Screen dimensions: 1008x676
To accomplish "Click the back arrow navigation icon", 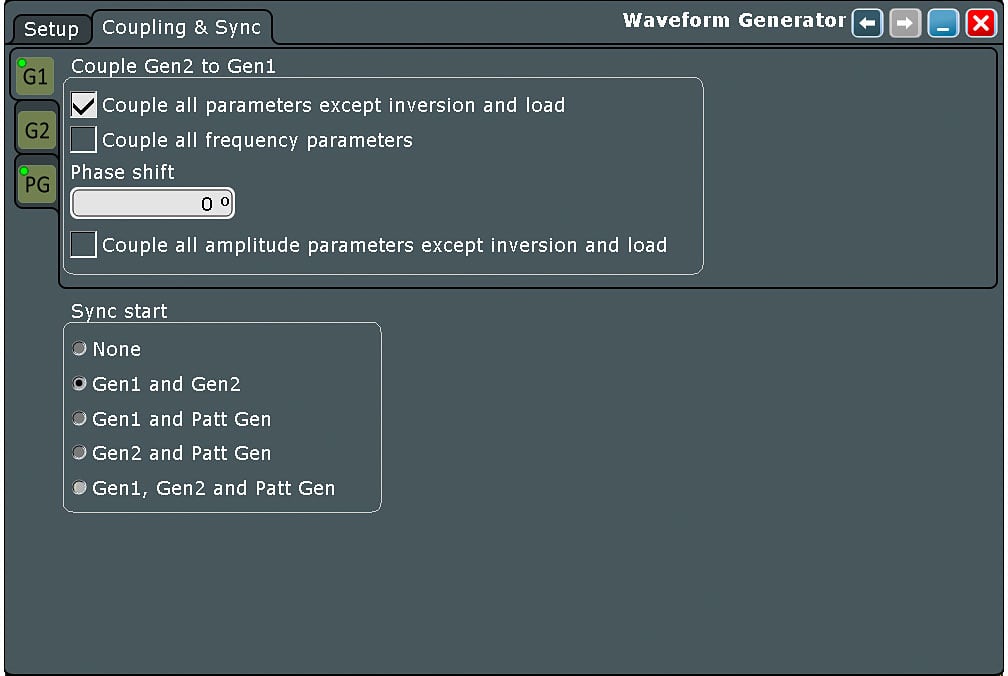I will point(867,24).
